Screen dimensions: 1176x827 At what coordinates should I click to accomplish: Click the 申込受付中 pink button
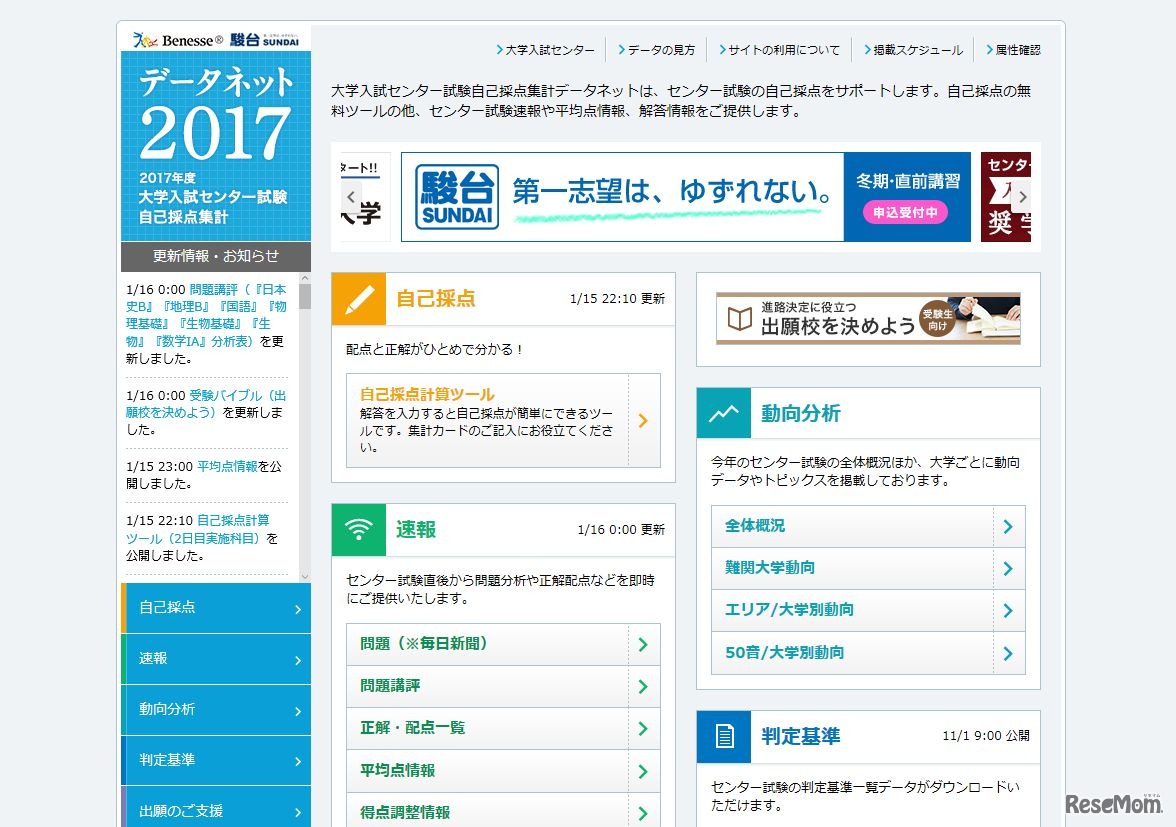coord(905,212)
